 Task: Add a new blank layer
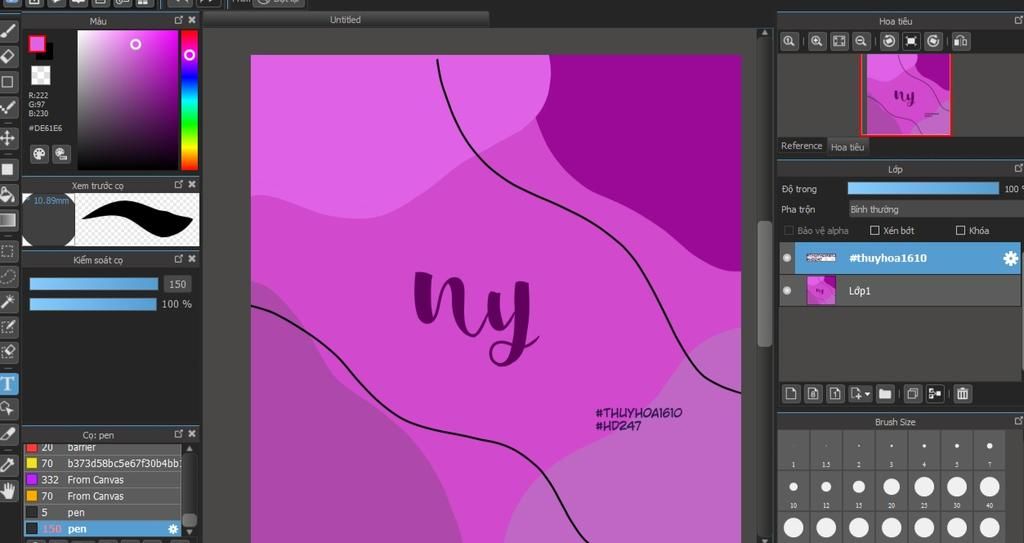[x=791, y=393]
